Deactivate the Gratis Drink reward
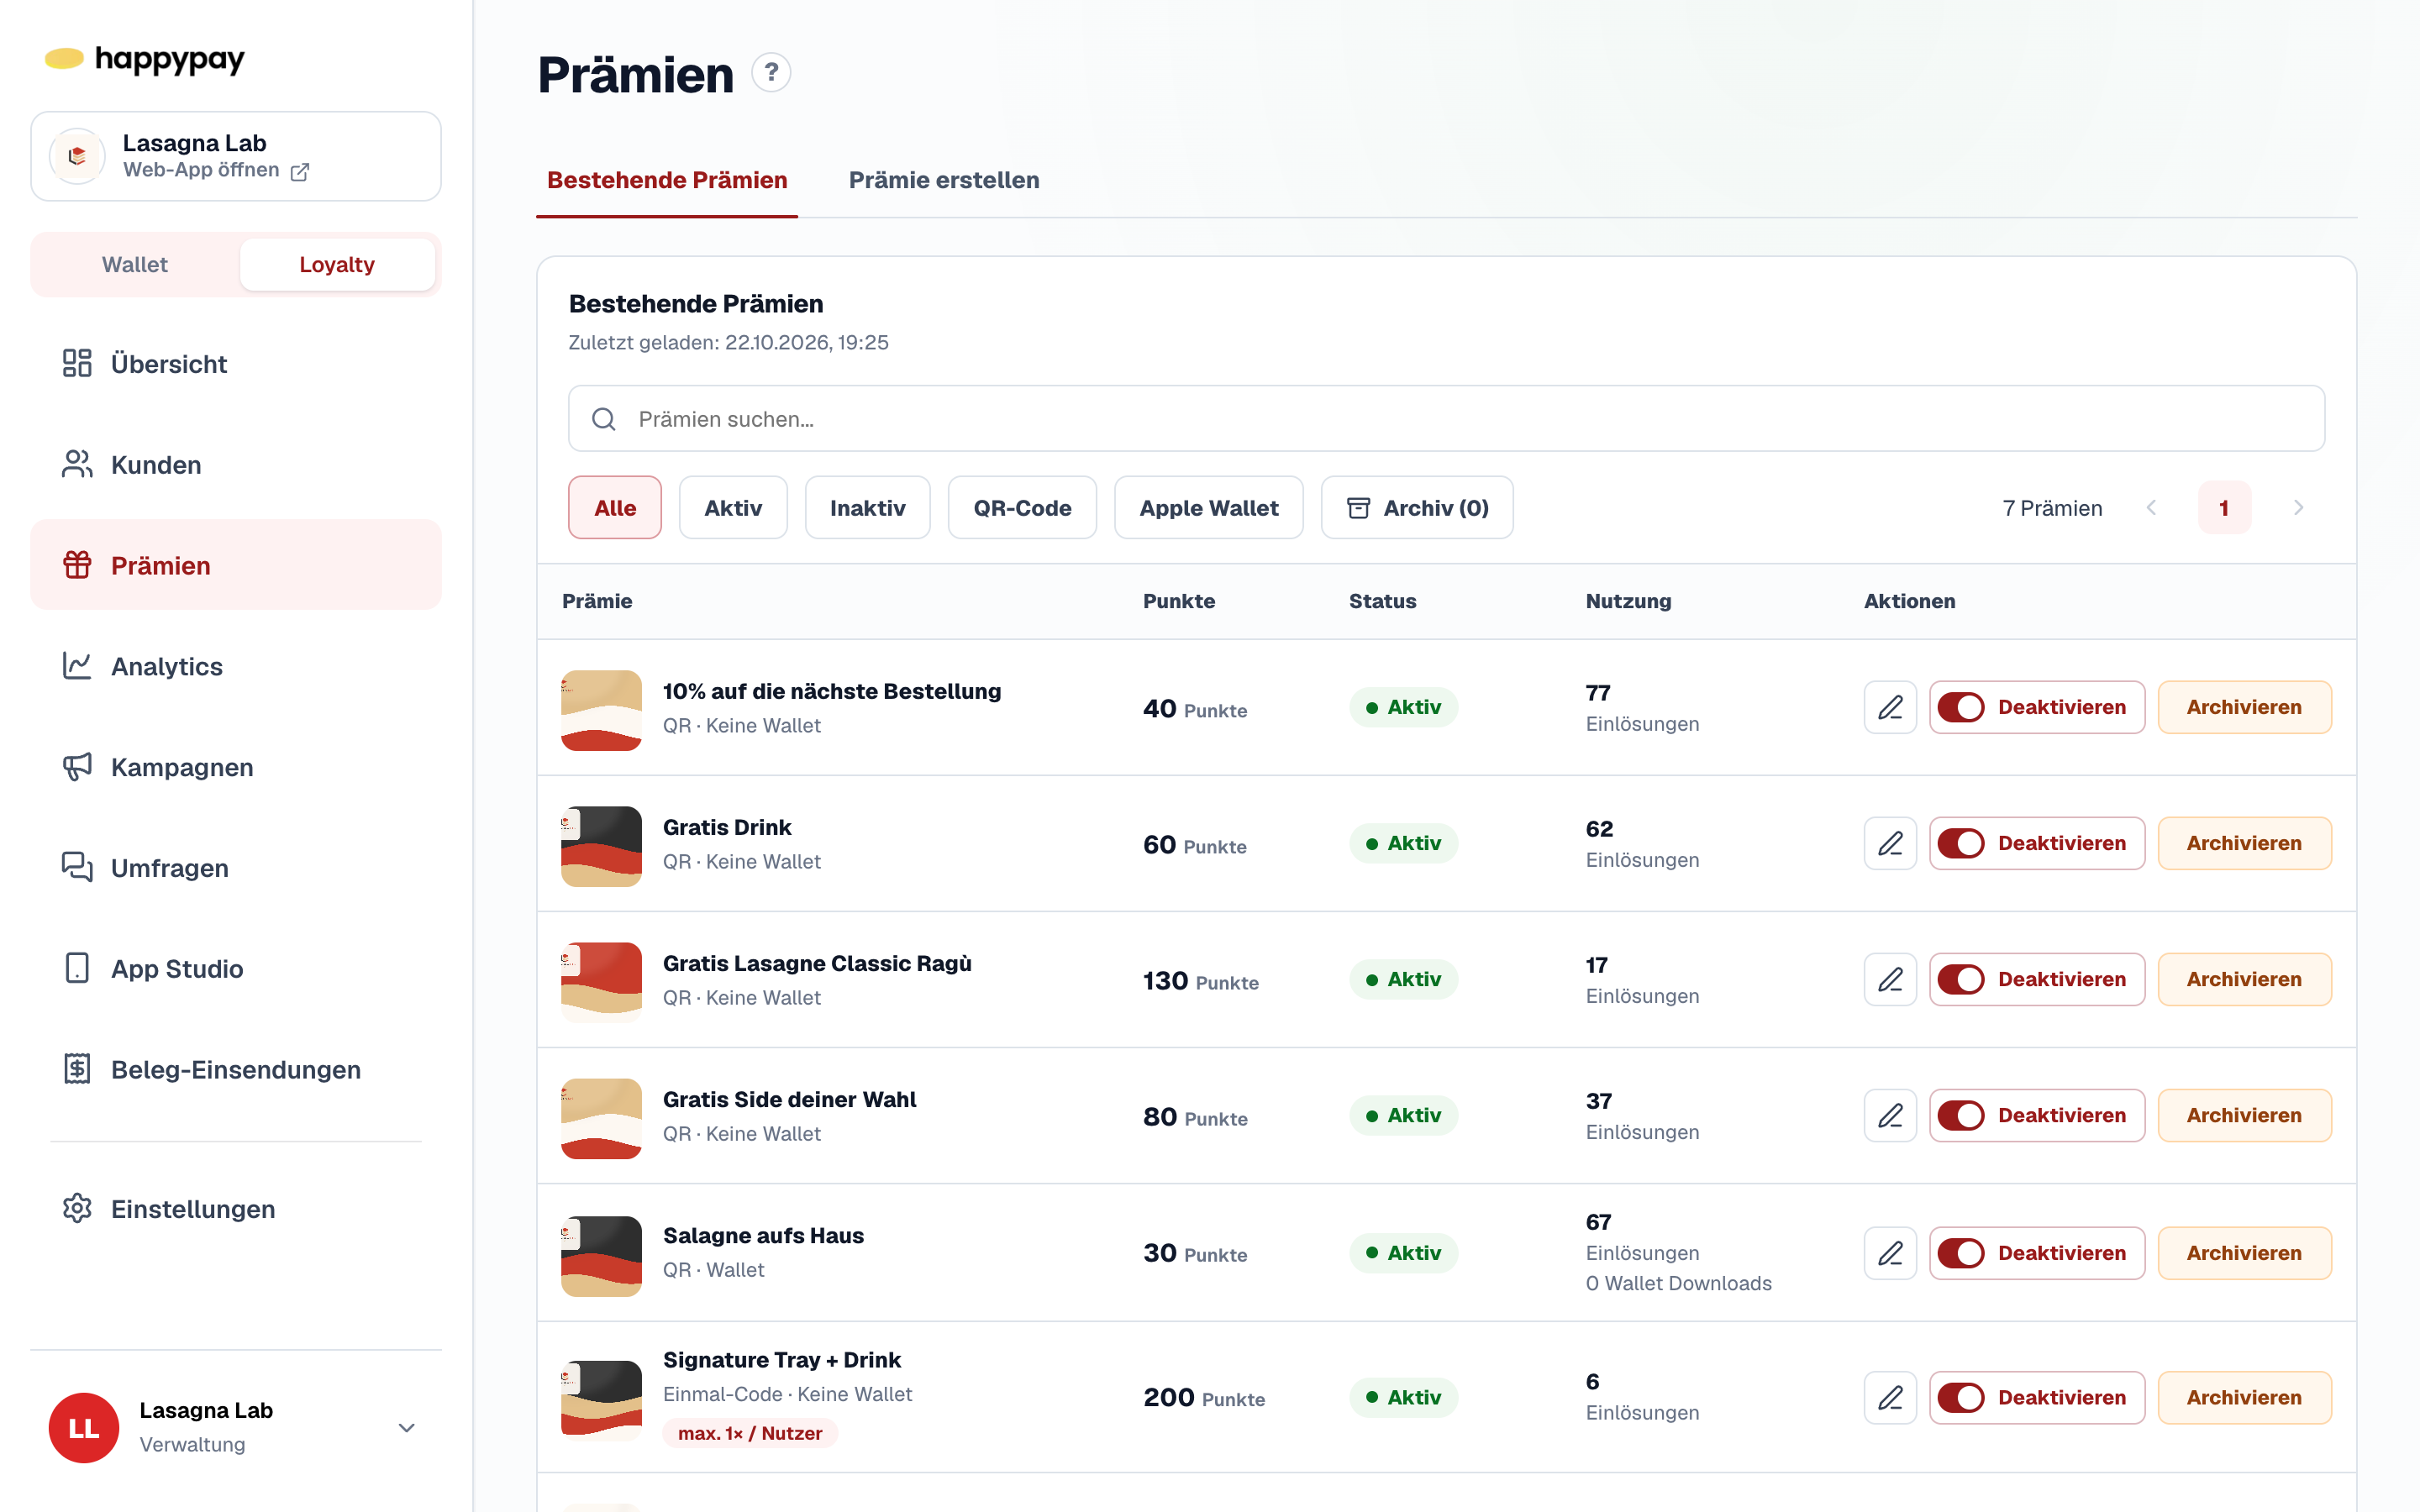The height and width of the screenshot is (1512, 2420). click(2036, 843)
